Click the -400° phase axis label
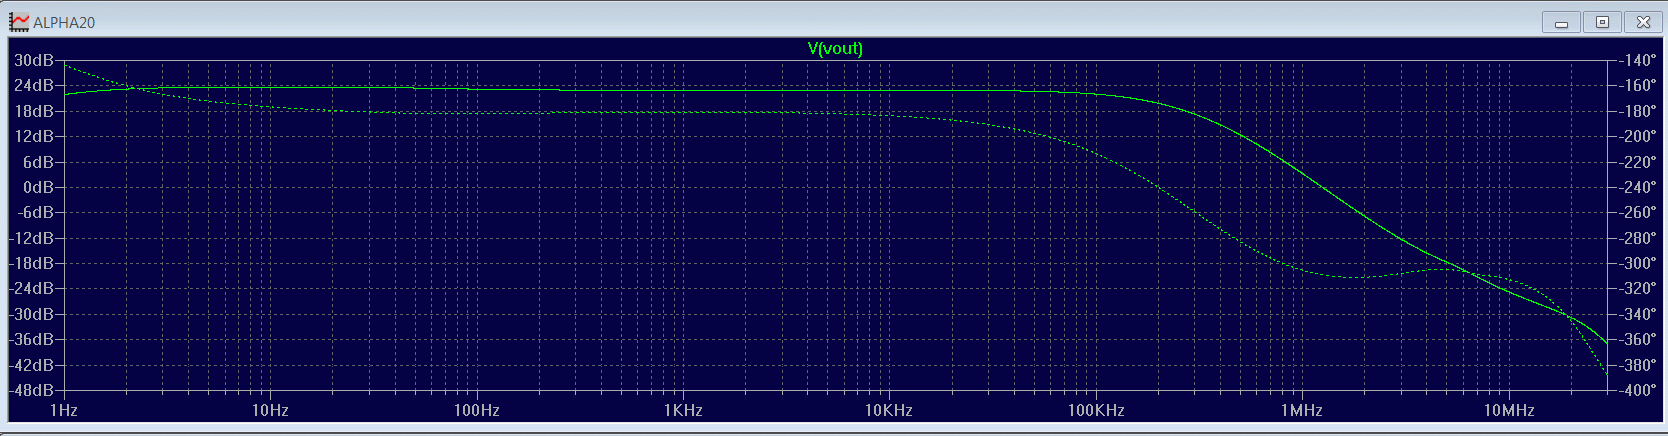Viewport: 1668px width, 436px height. click(1638, 390)
